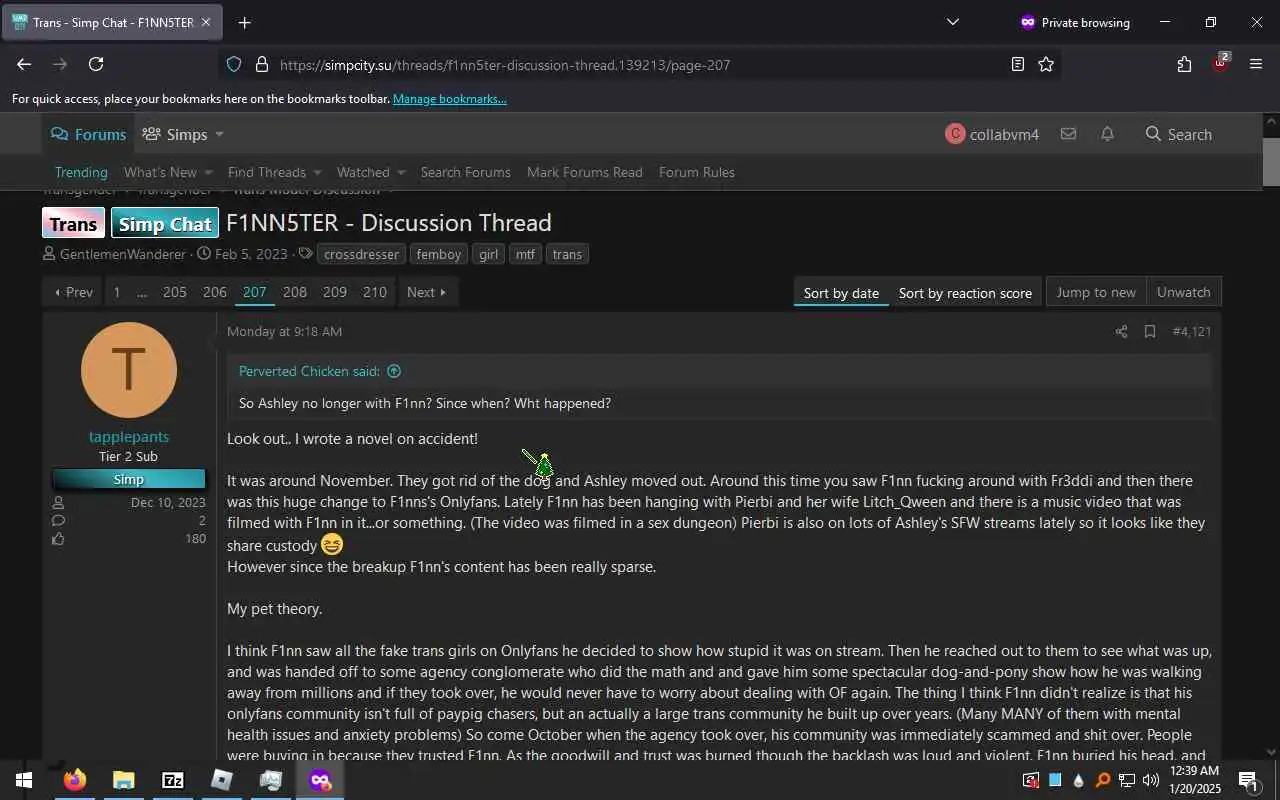Viewport: 1280px width, 800px height.
Task: Open collabvm4 account menu
Action: [x=992, y=134]
